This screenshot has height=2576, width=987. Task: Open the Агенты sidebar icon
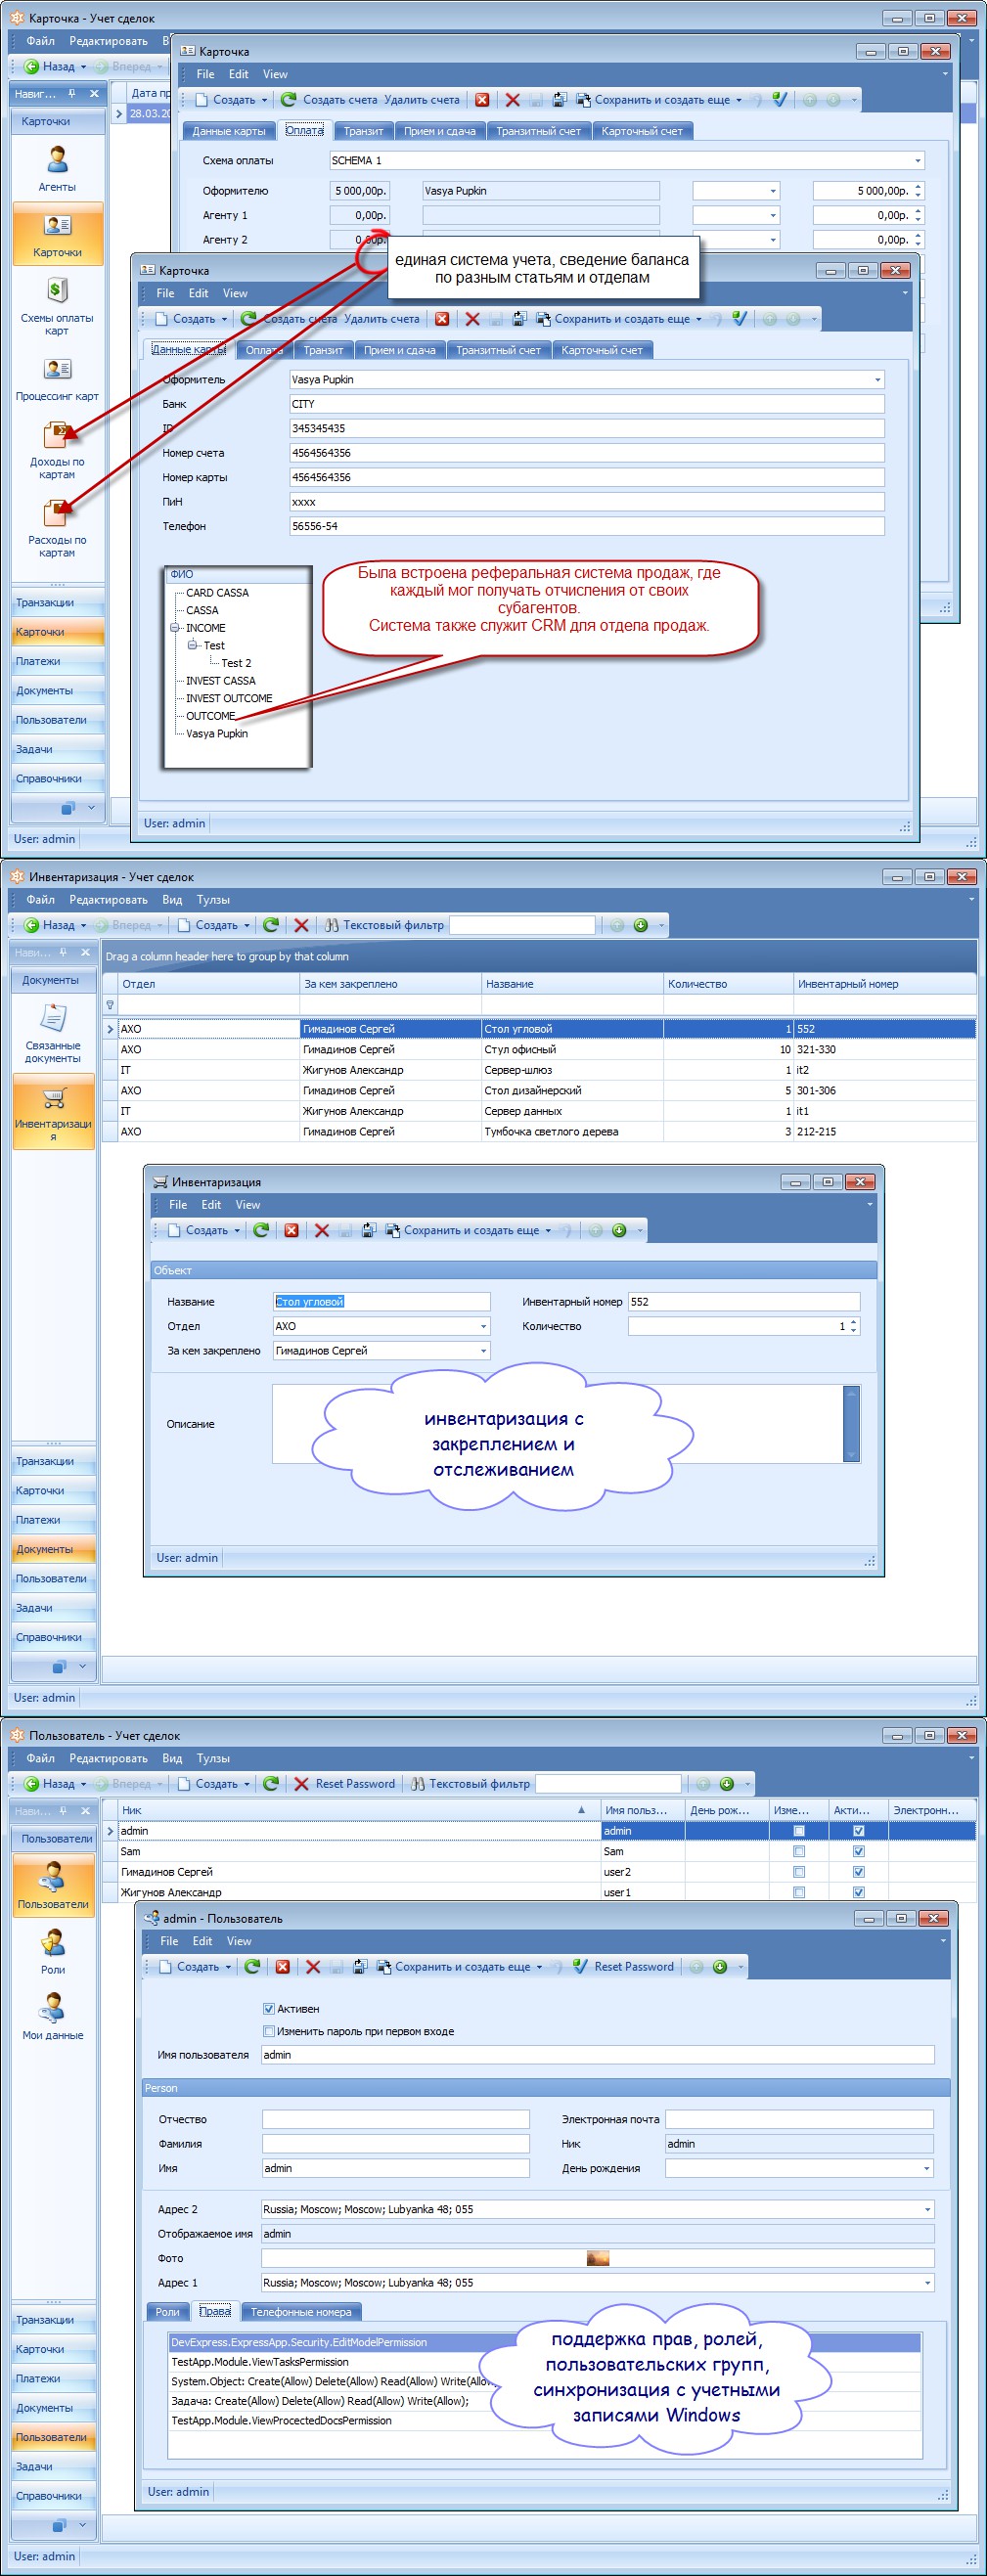[x=57, y=167]
